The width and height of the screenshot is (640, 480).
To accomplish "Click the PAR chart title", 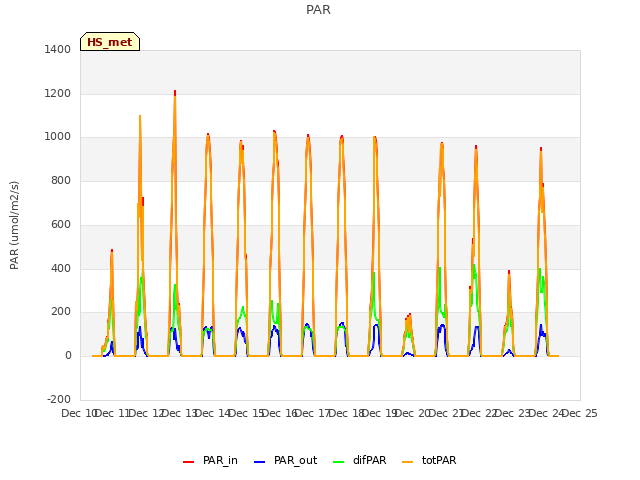I will [x=318, y=10].
